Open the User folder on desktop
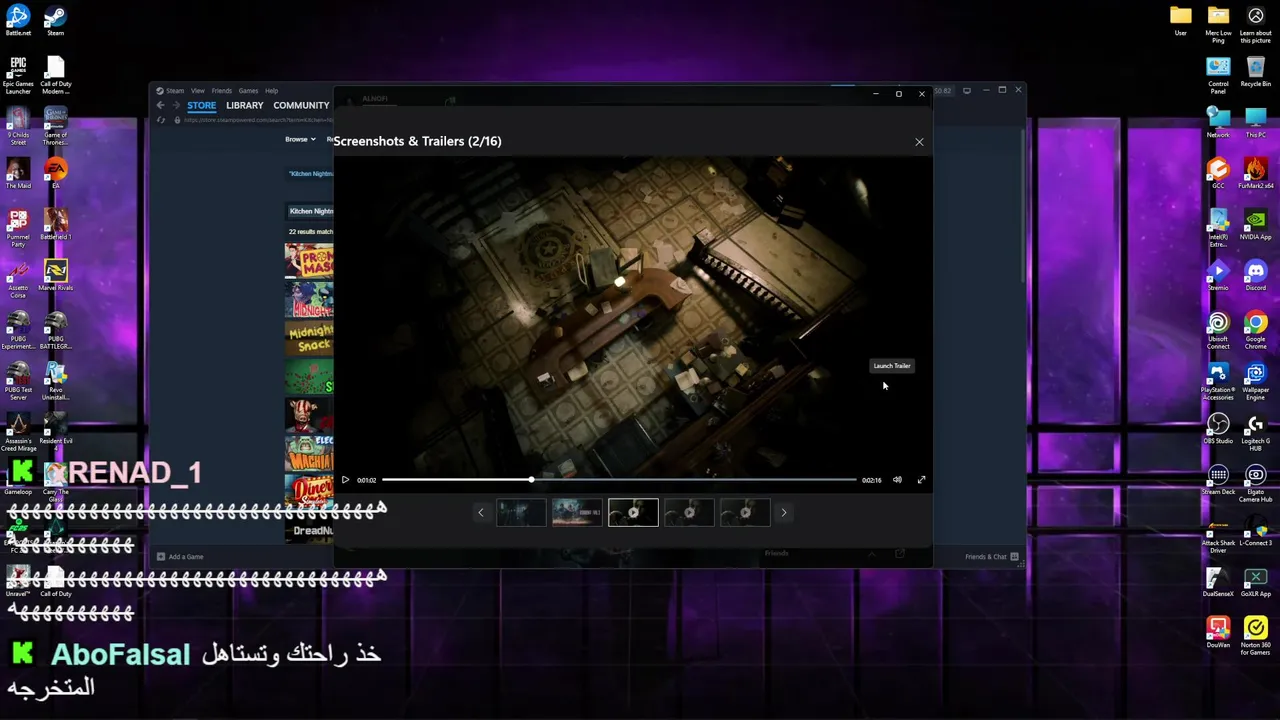This screenshot has height=720, width=1280. [1181, 20]
